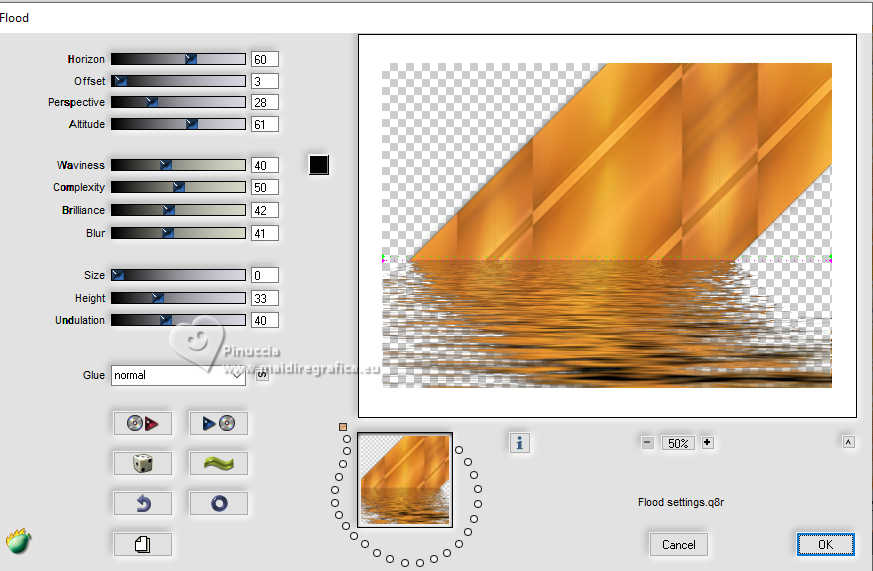
Task: Click the large flood preview image
Action: tap(607, 225)
